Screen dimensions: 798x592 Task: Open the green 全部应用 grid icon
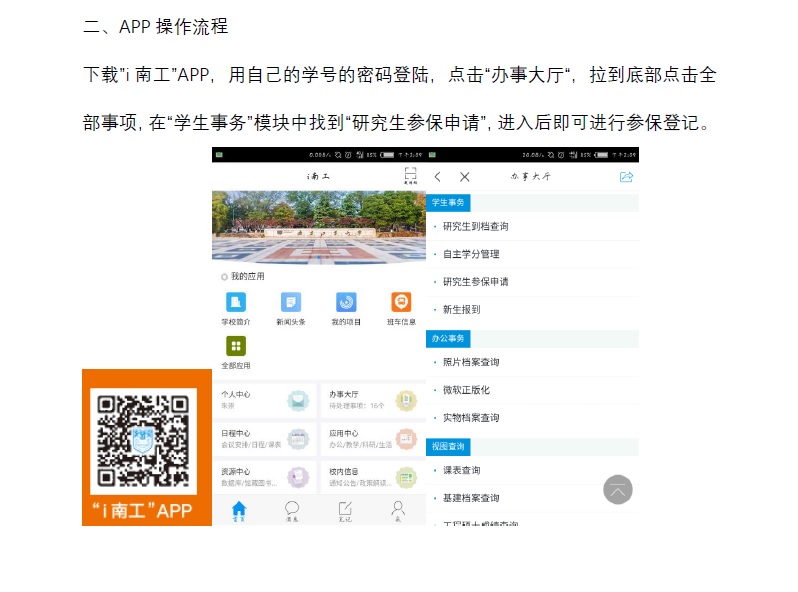(x=236, y=346)
